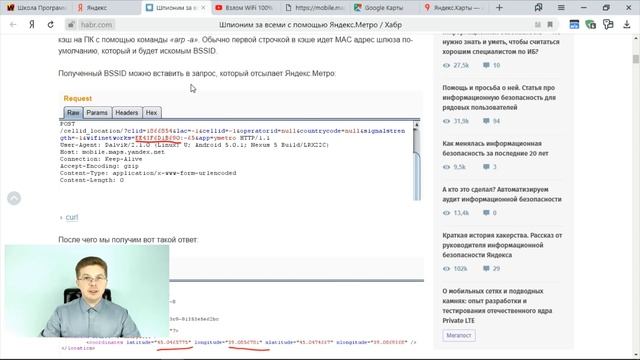Open browser downloads
640x360 pixels.
[x=627, y=24]
